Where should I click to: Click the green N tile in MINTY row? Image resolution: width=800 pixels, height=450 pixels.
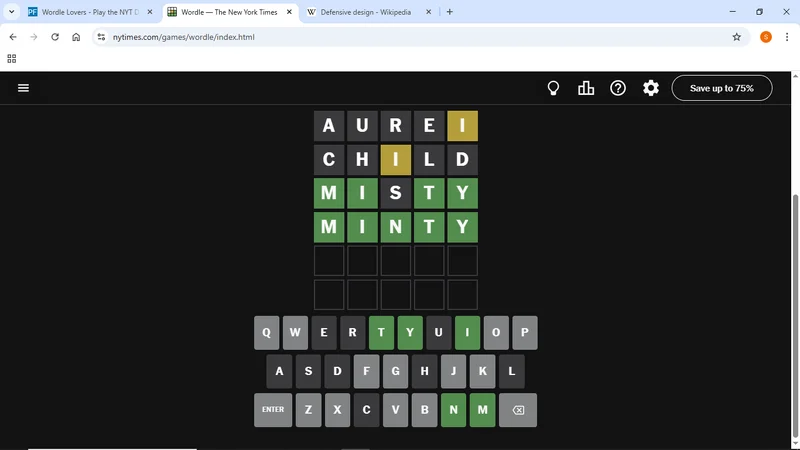pyautogui.click(x=395, y=227)
